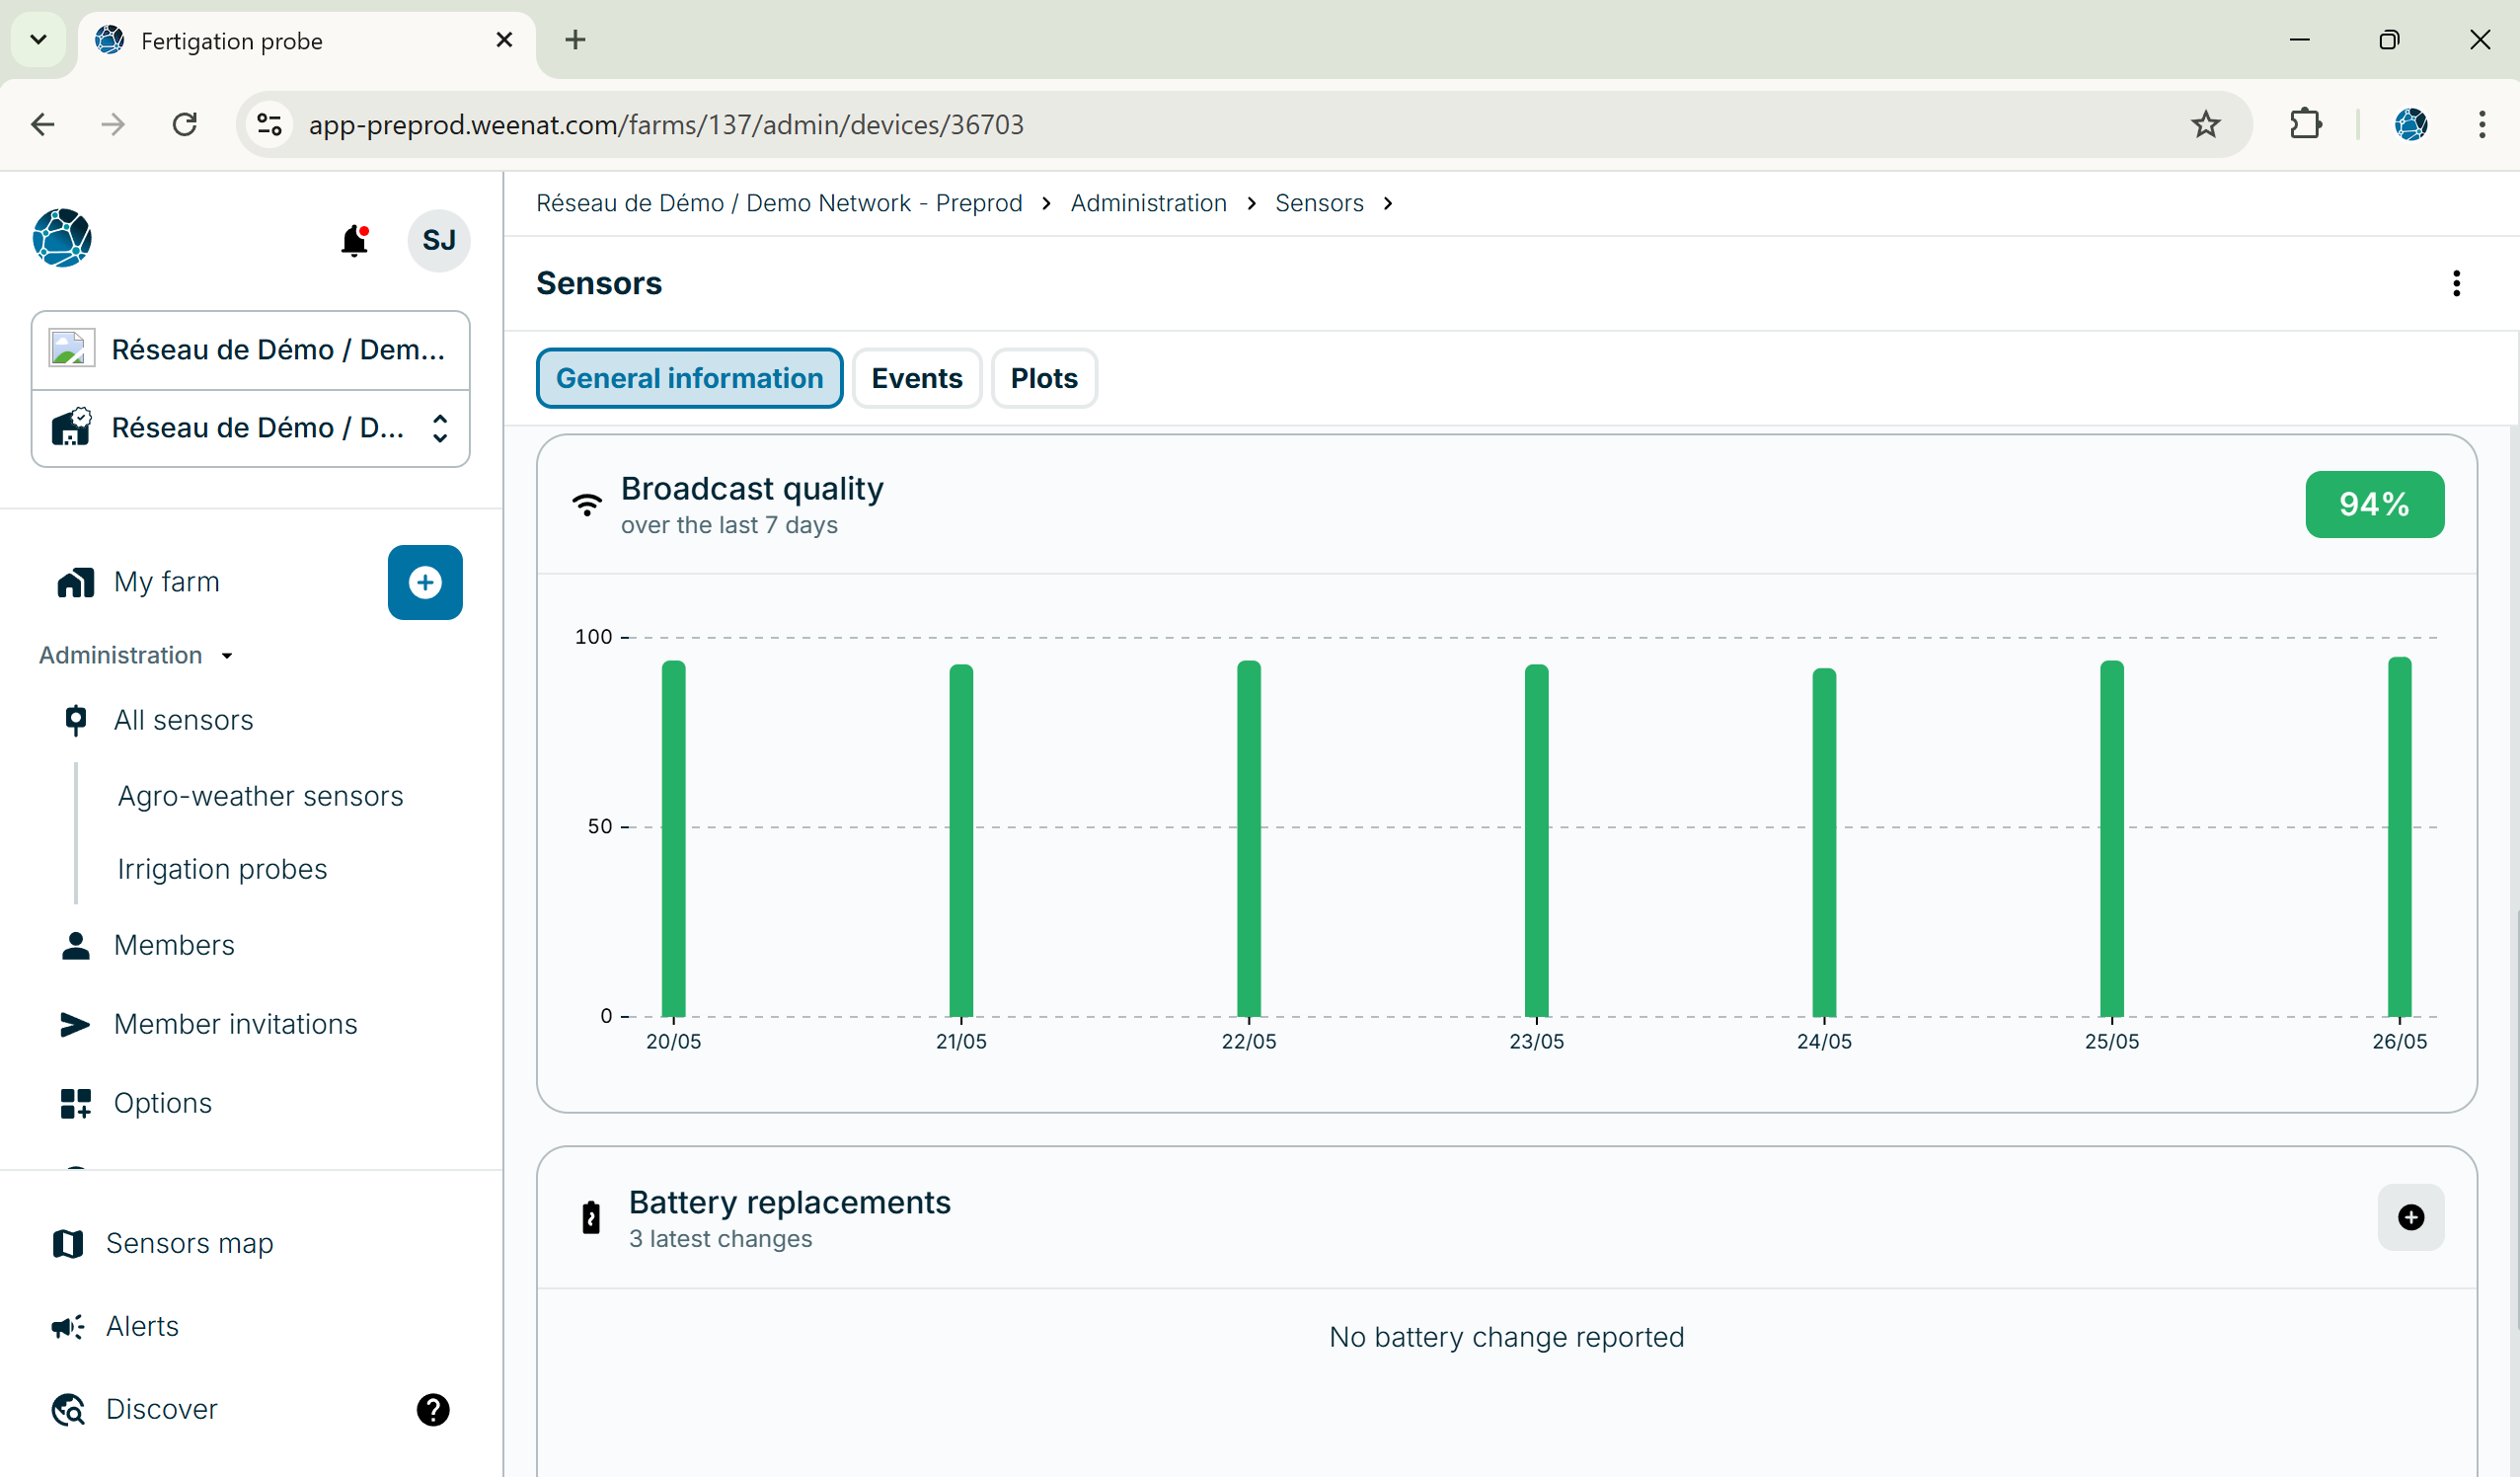
Task: Open Sensors map
Action: [x=189, y=1243]
